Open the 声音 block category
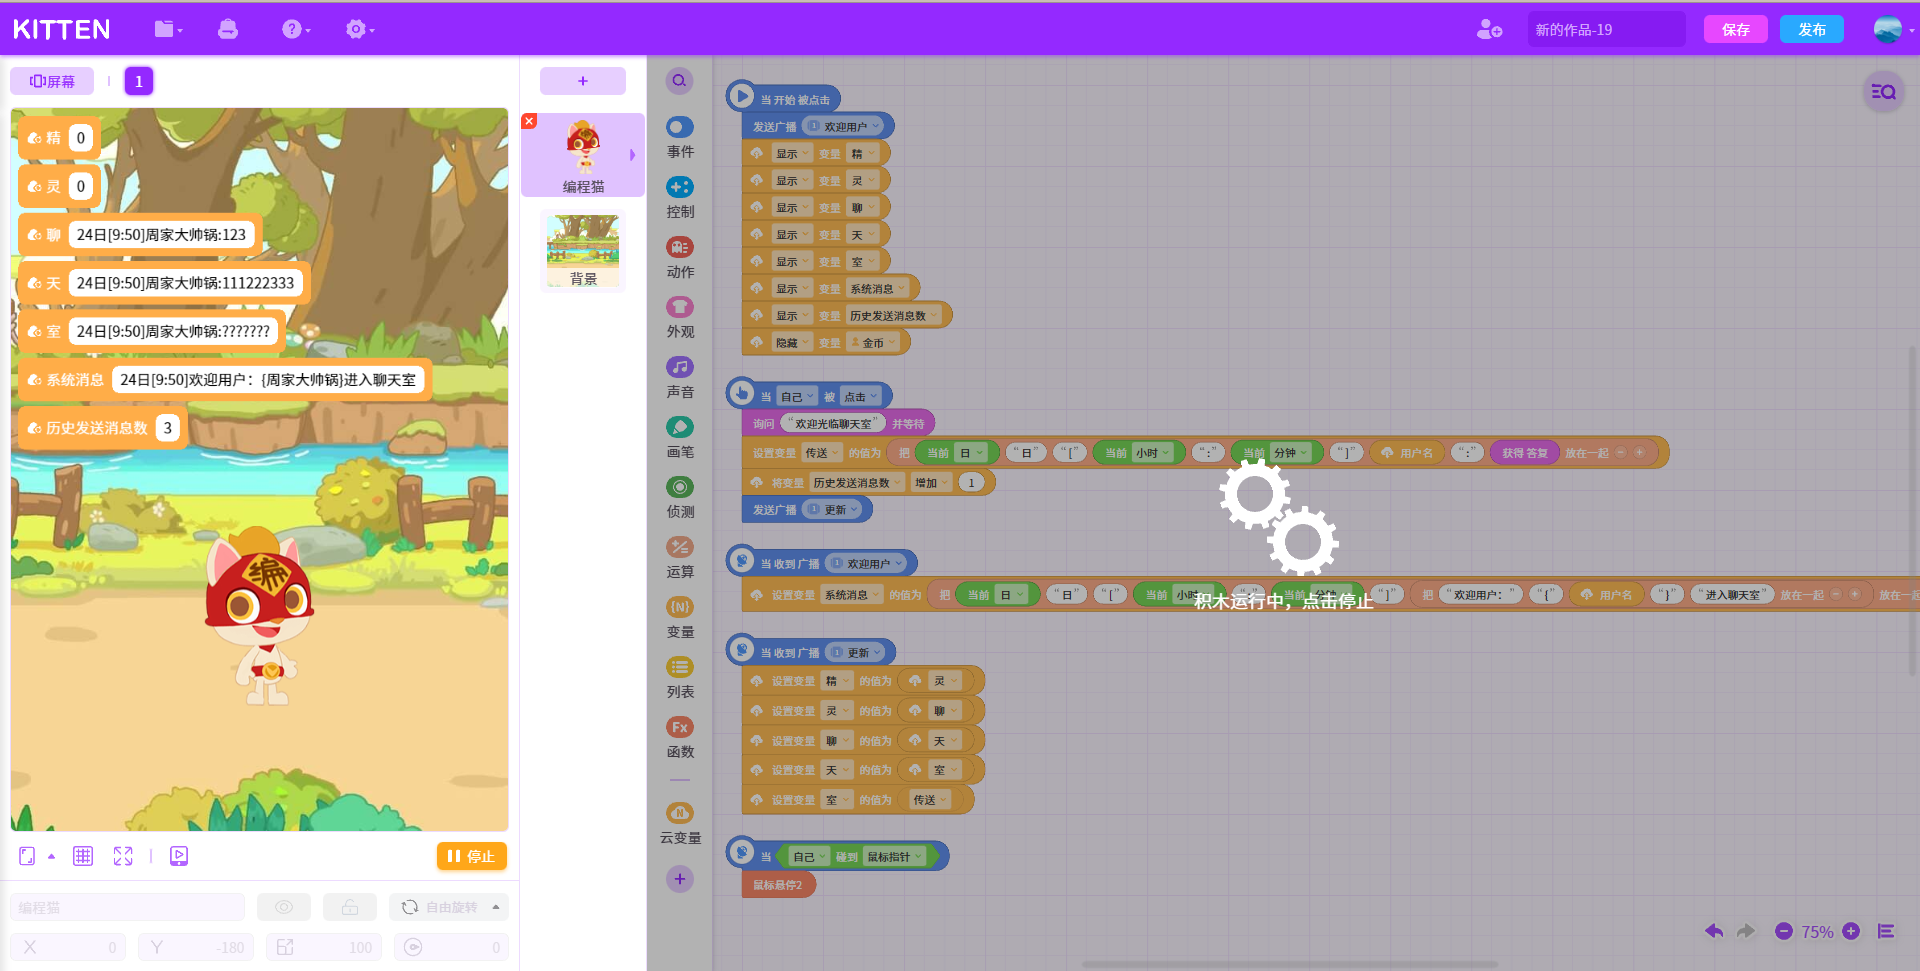 point(680,378)
